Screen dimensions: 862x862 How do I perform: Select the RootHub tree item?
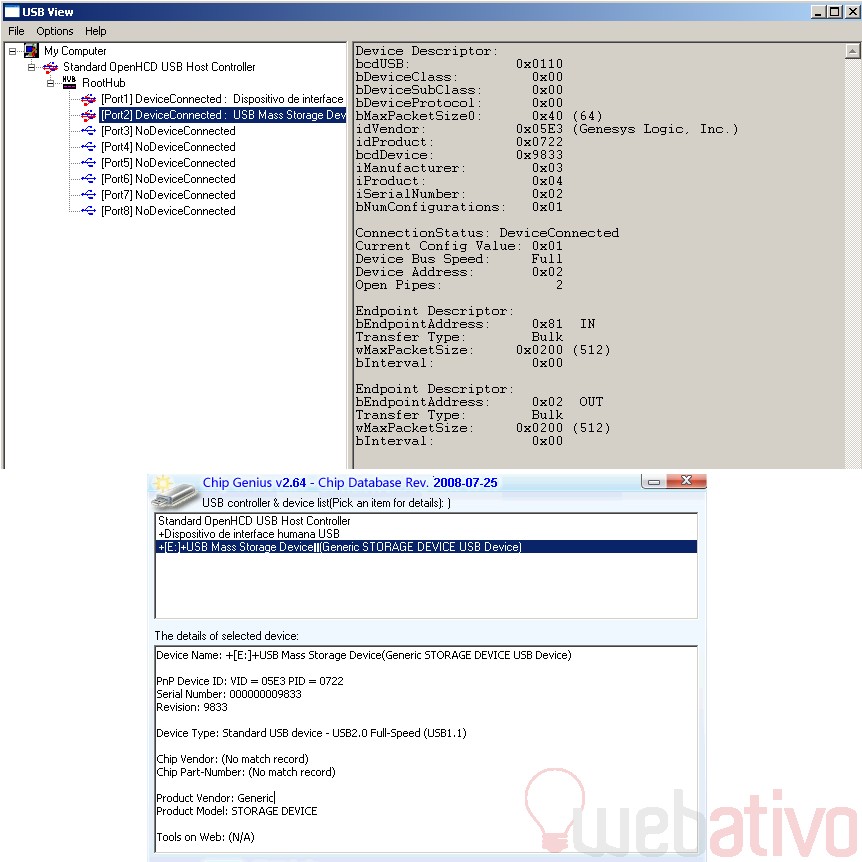pos(104,83)
